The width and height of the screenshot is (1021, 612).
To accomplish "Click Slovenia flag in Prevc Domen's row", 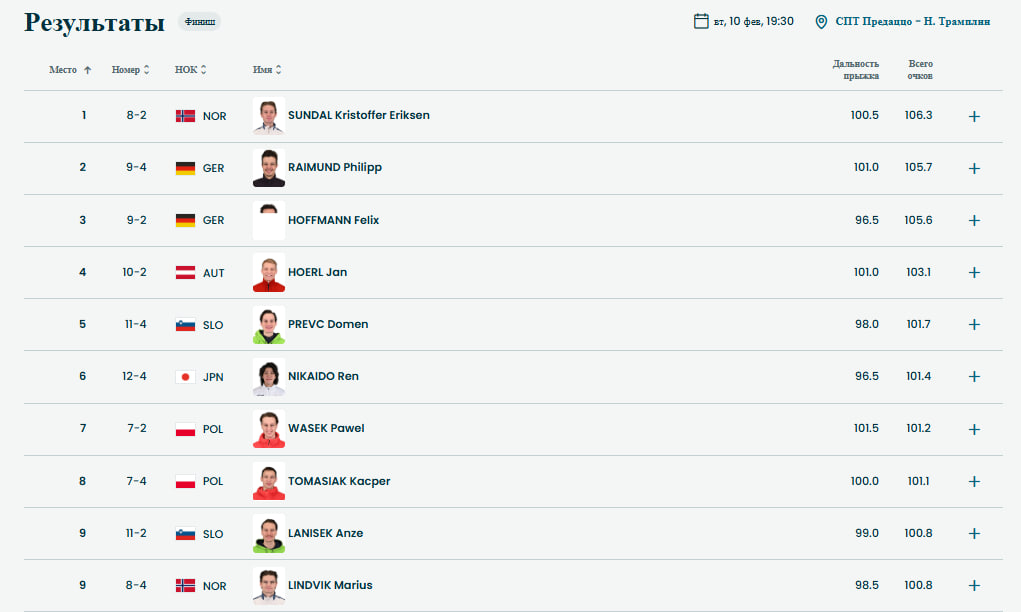I will [x=185, y=325].
